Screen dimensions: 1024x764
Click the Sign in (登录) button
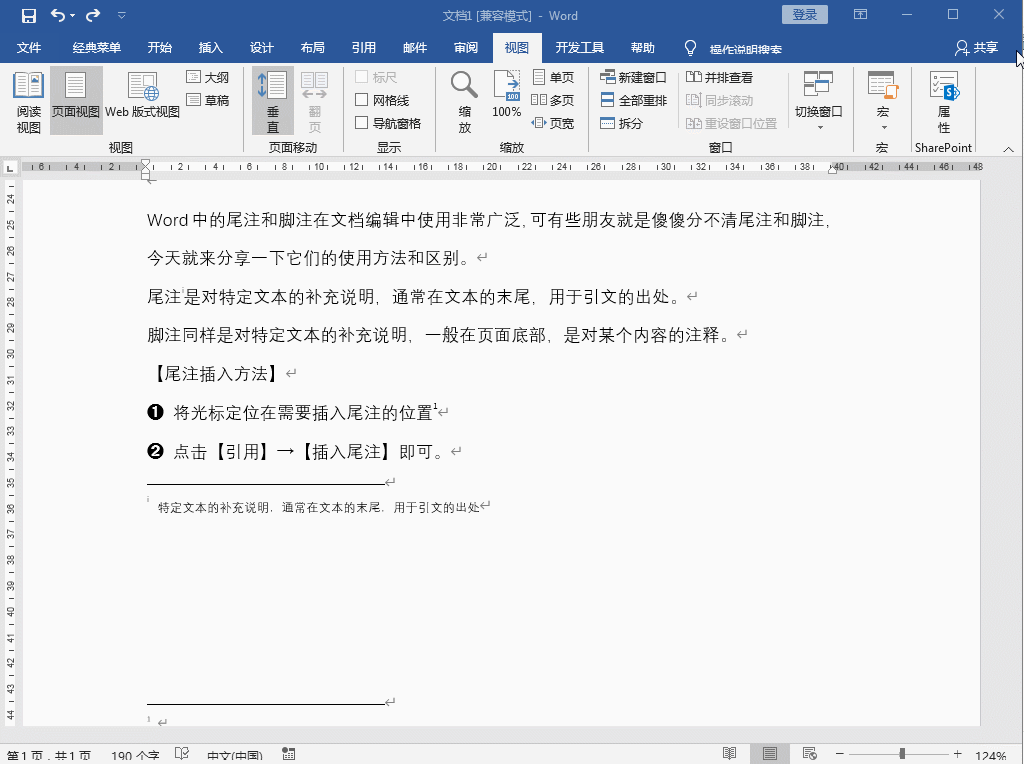coord(805,14)
